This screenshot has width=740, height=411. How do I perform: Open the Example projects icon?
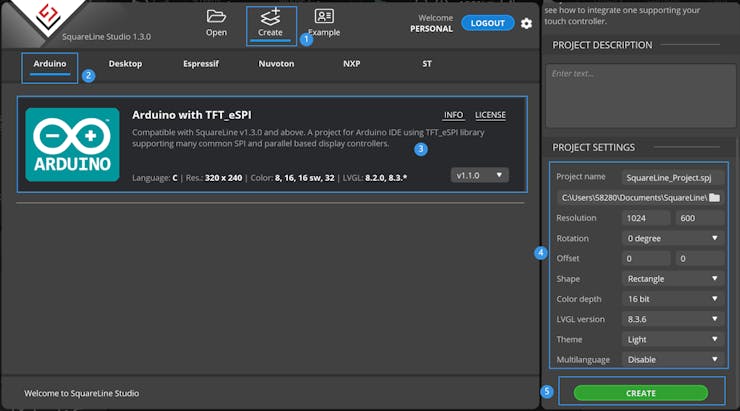pos(324,17)
